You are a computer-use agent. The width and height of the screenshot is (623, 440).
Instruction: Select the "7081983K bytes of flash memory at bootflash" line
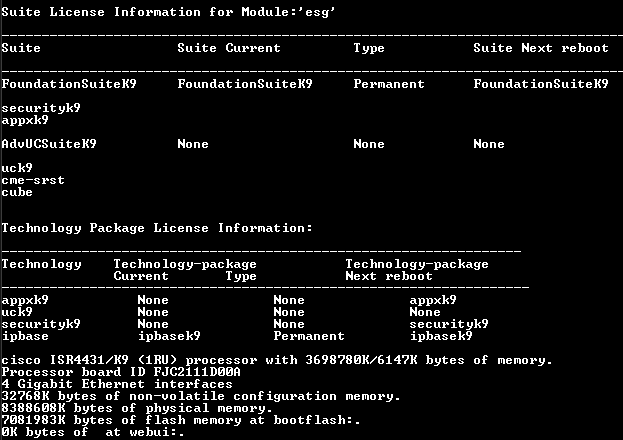tap(181, 420)
